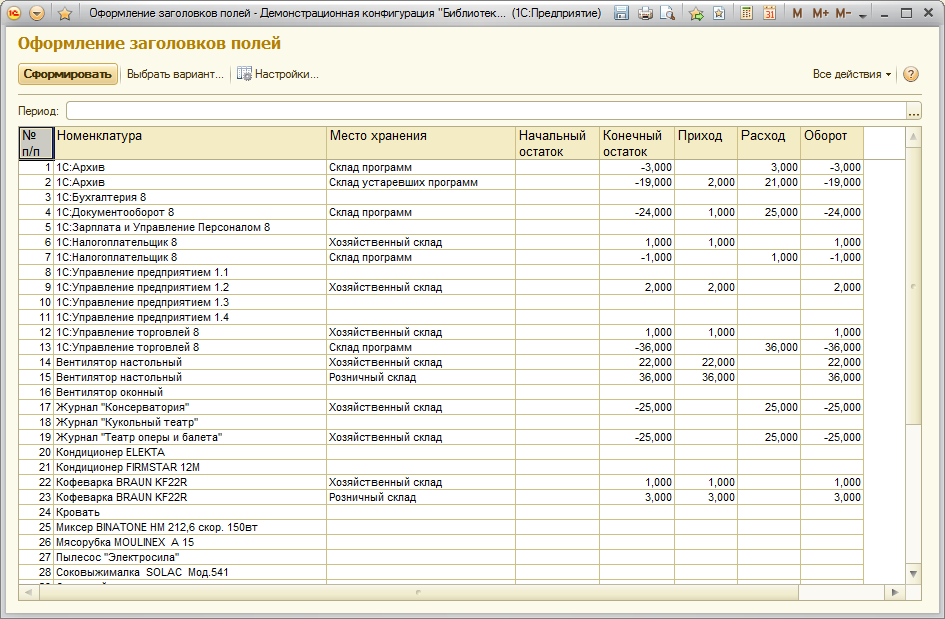Click Вентилятор оконный cell
Image resolution: width=945 pixels, height=619 pixels.
pyautogui.click(x=190, y=392)
